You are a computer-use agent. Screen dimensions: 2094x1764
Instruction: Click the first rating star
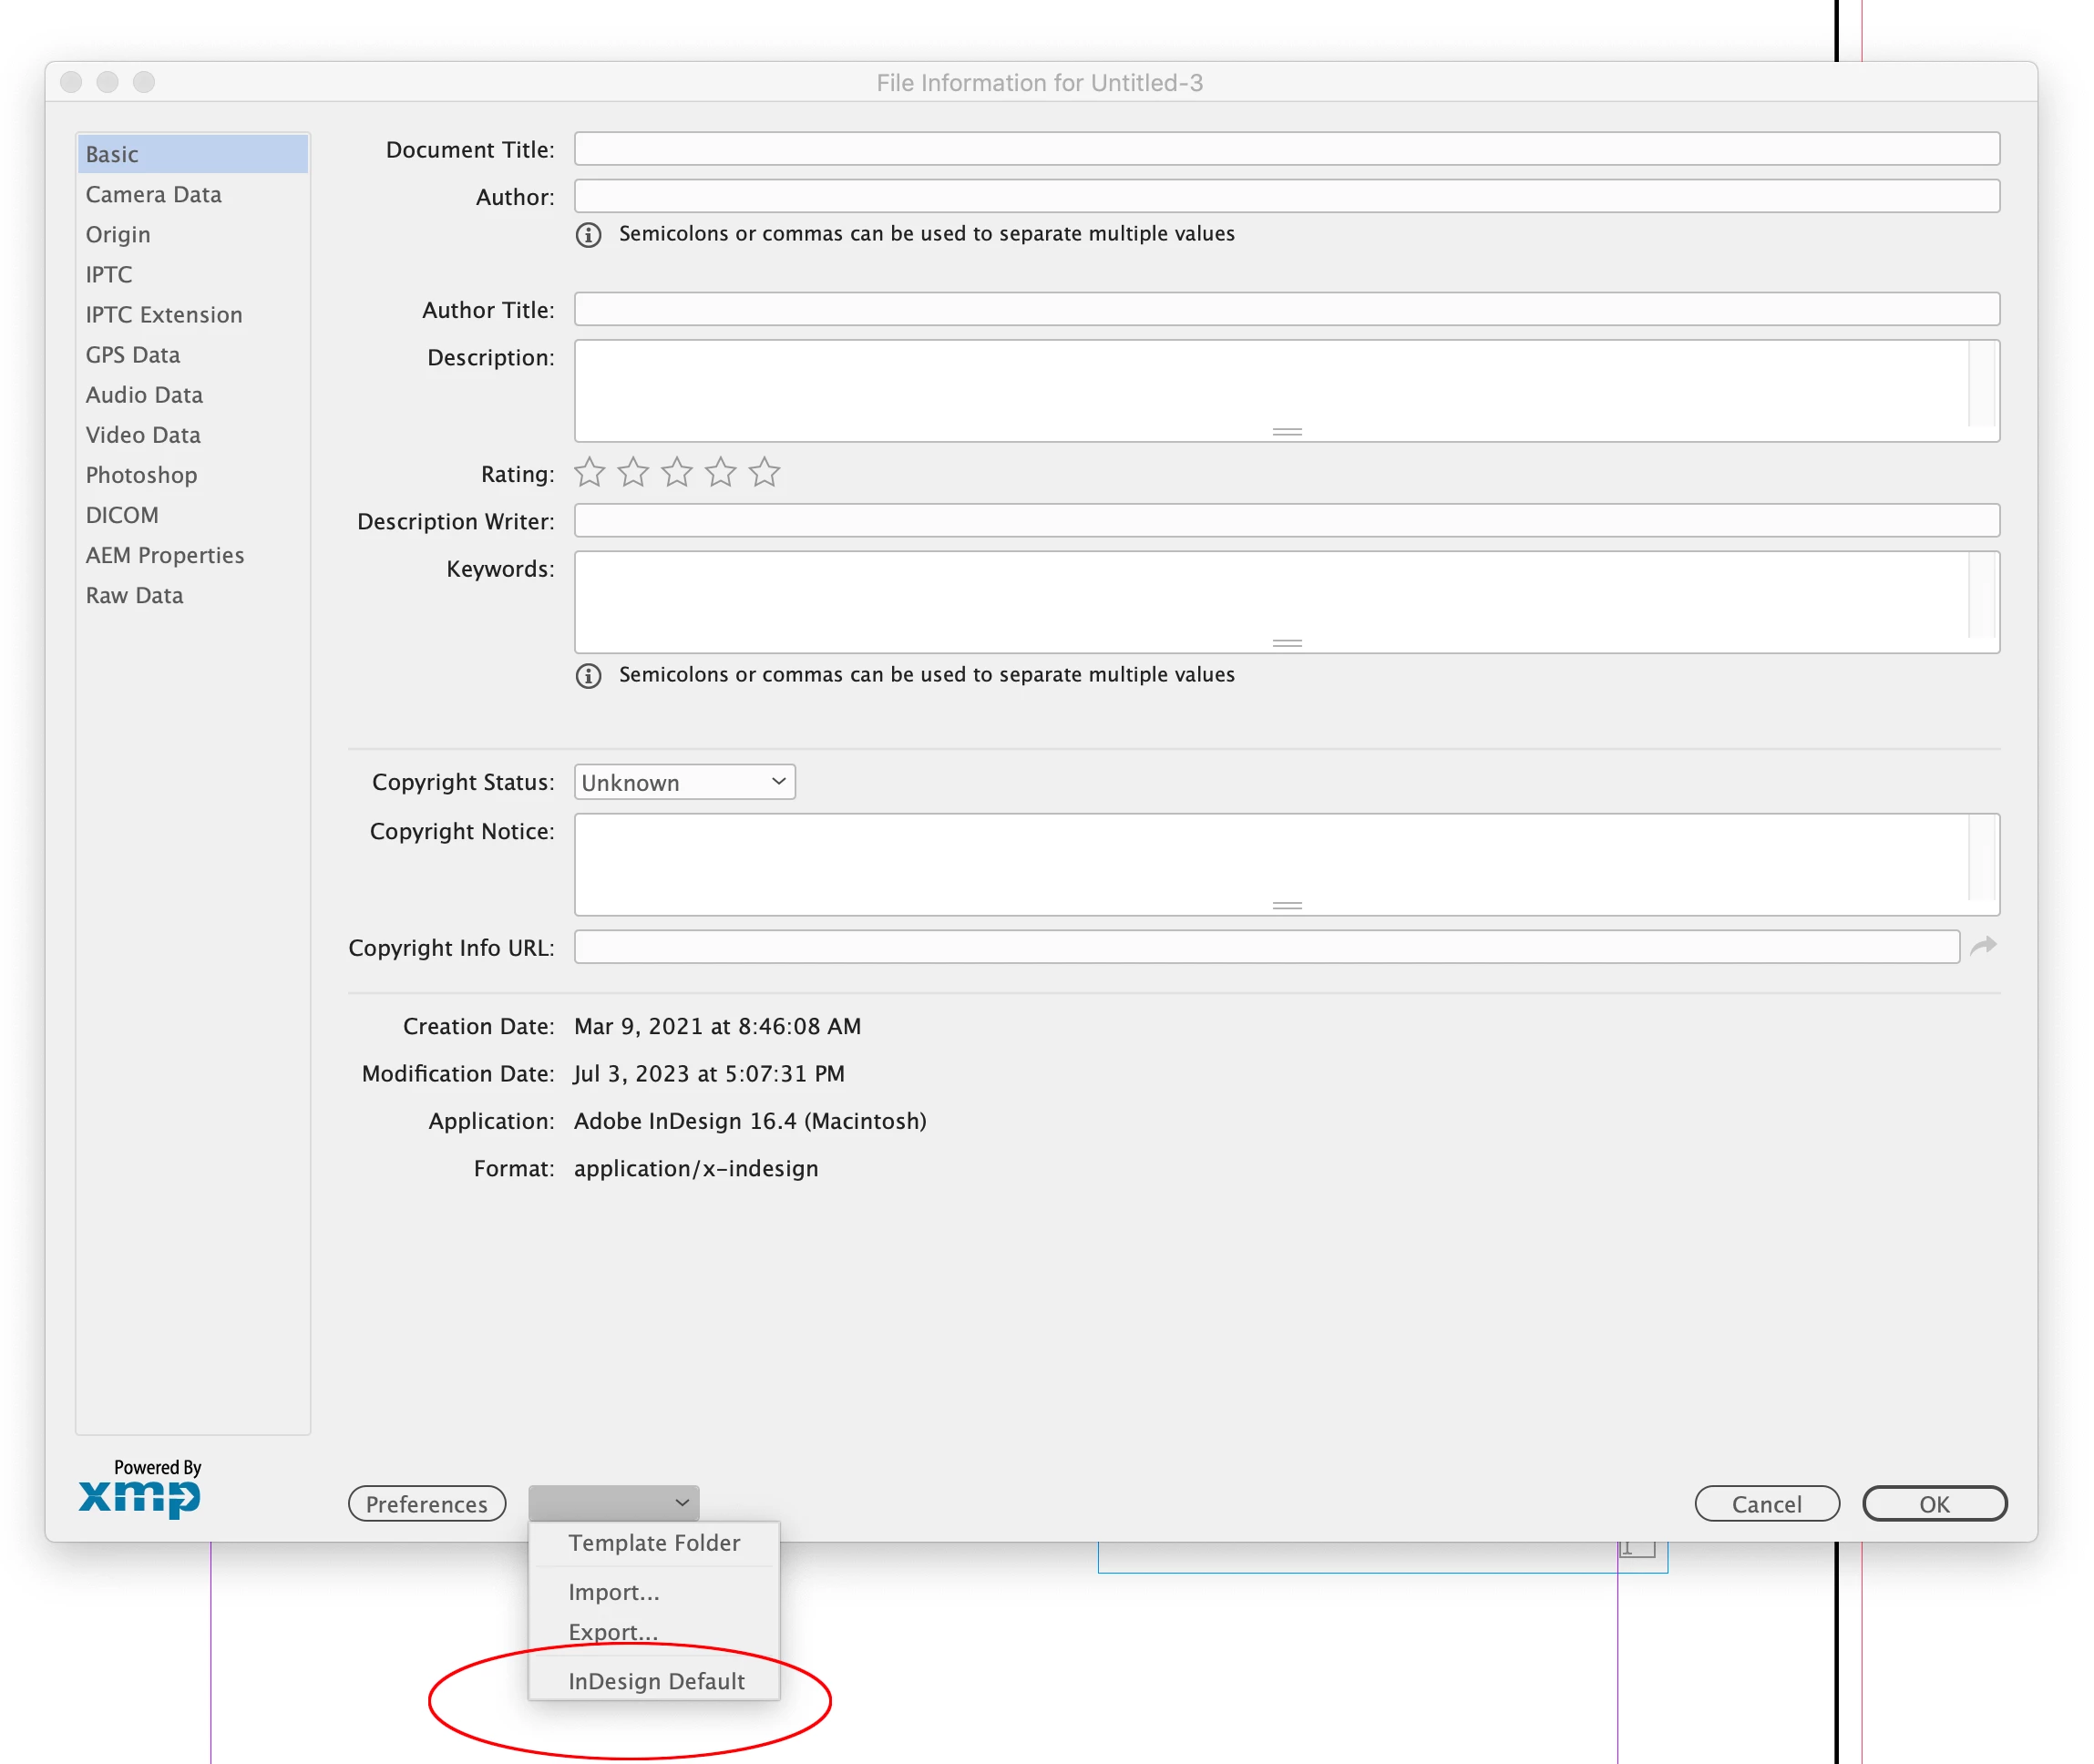589,472
